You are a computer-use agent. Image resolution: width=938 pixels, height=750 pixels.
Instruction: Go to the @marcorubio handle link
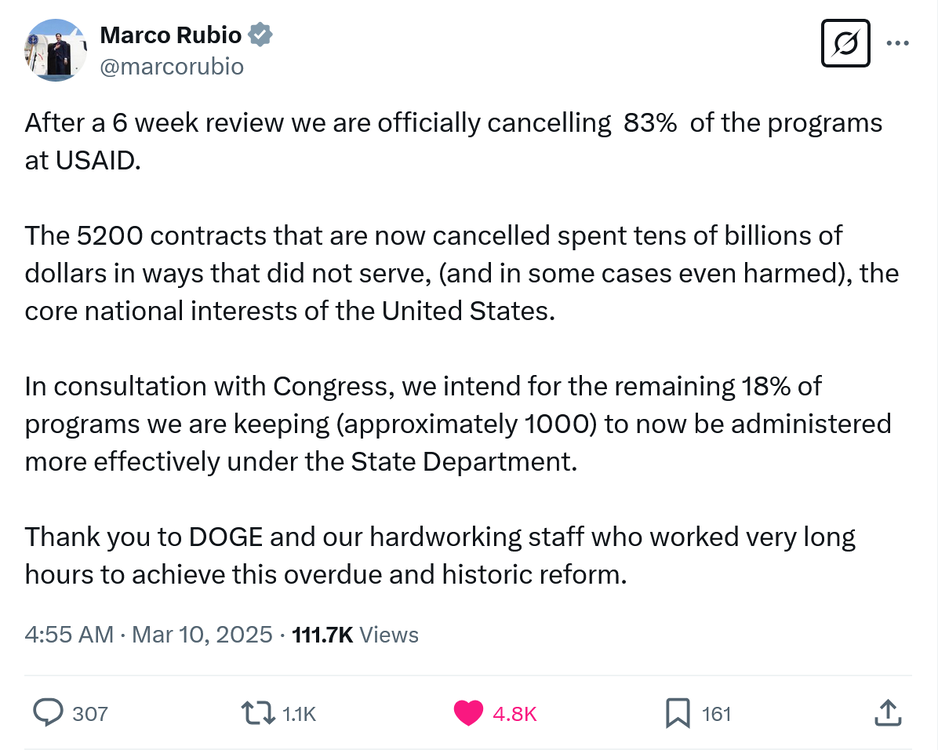(x=171, y=66)
